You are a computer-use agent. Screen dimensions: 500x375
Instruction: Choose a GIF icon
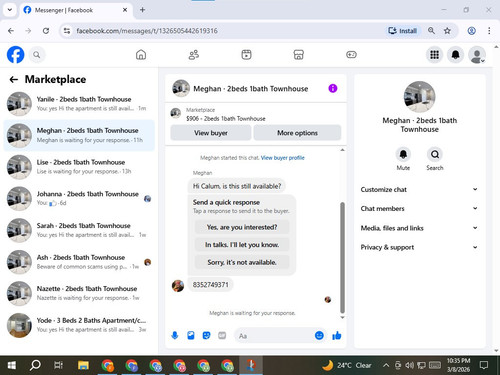click(x=222, y=335)
